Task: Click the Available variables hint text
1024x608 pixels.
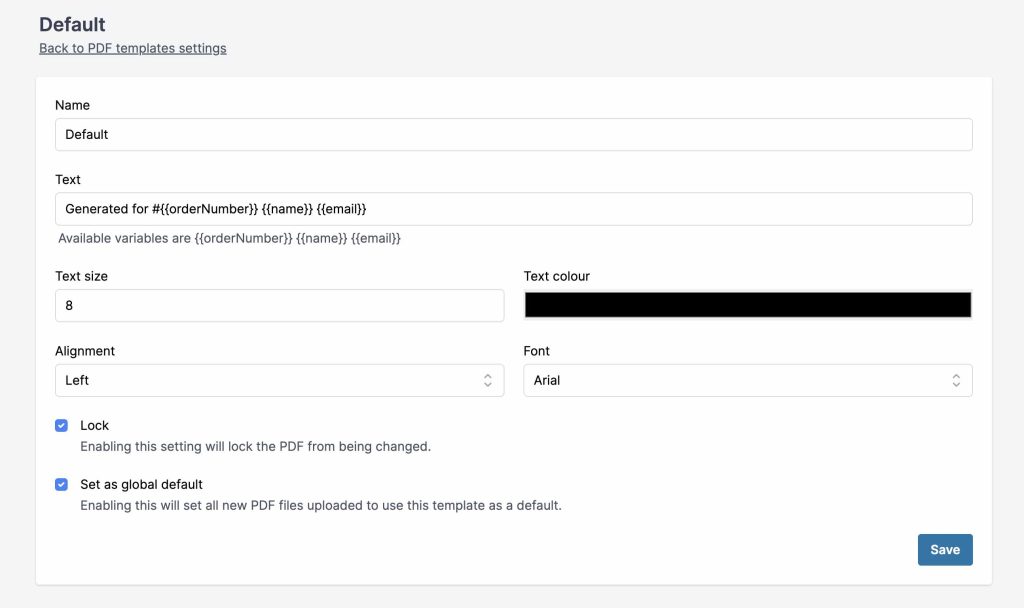Action: (x=229, y=239)
